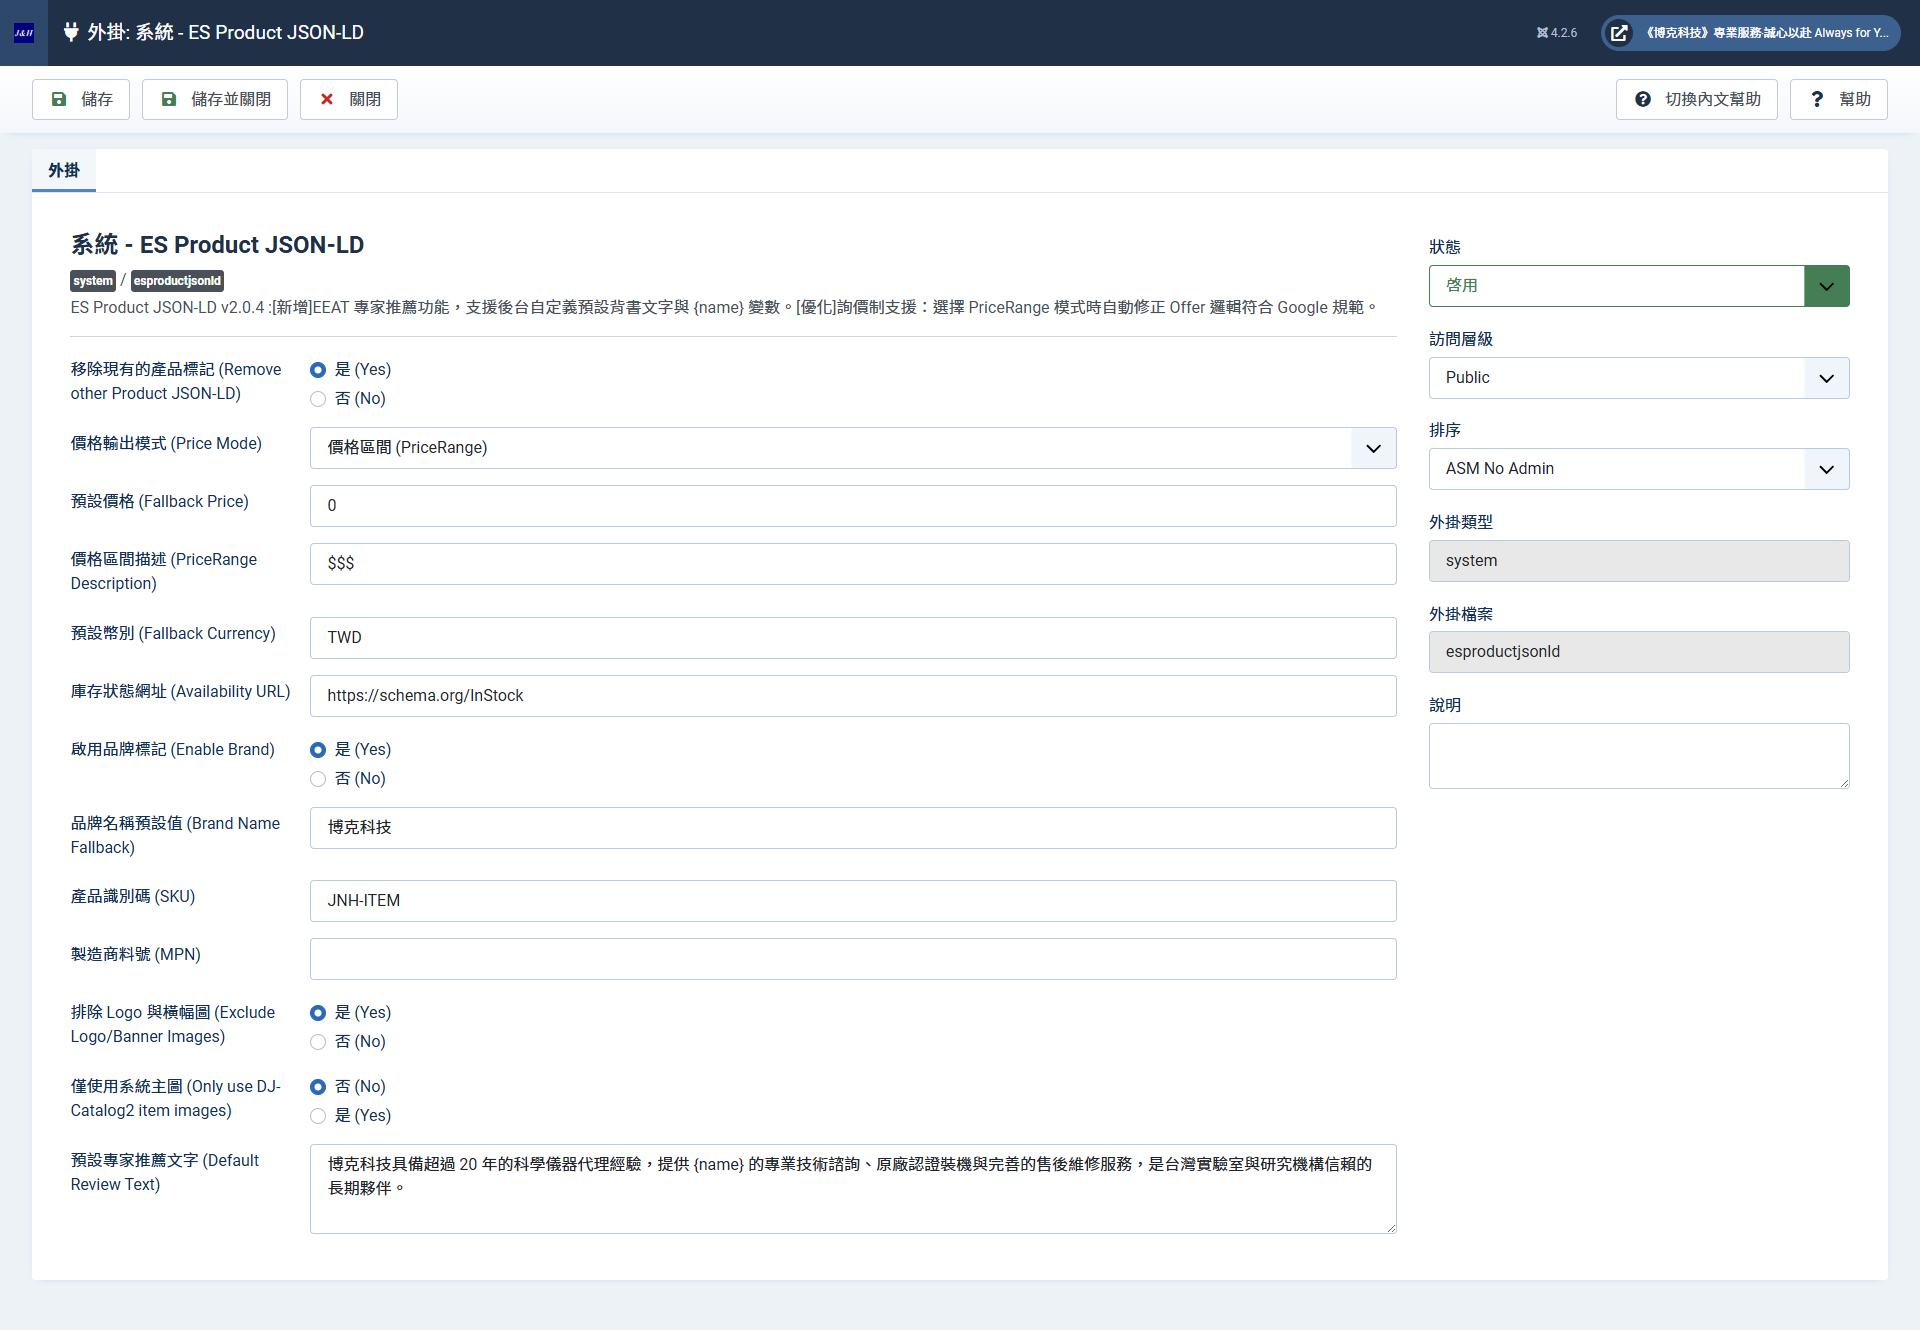
Task: Click the circular help icon on 切換內文幫助
Action: click(x=1643, y=99)
